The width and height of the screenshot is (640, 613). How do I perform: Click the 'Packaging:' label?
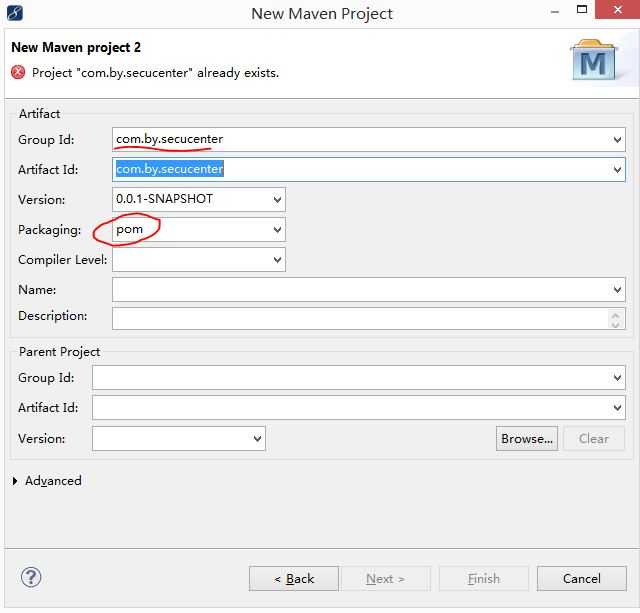[x=50, y=230]
